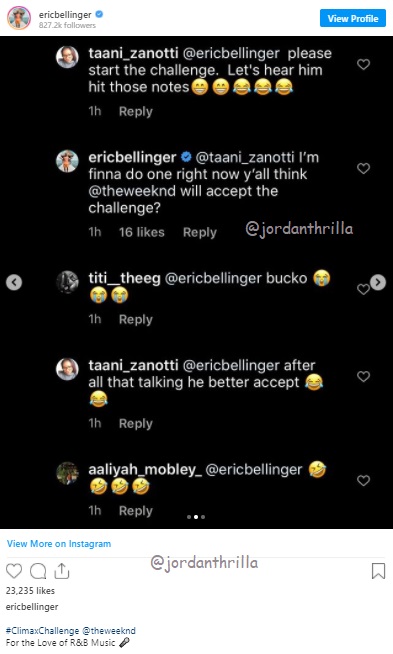
Task: Select the carousel page indicator dots
Action: [x=196, y=517]
